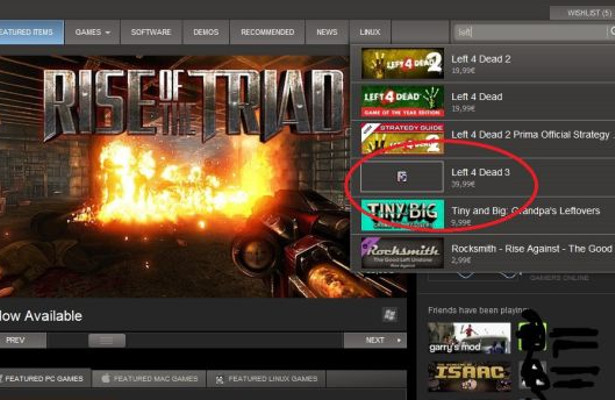Image resolution: width=615 pixels, height=400 pixels.
Task: Click the Windows platform icon on the banner
Action: tap(389, 315)
